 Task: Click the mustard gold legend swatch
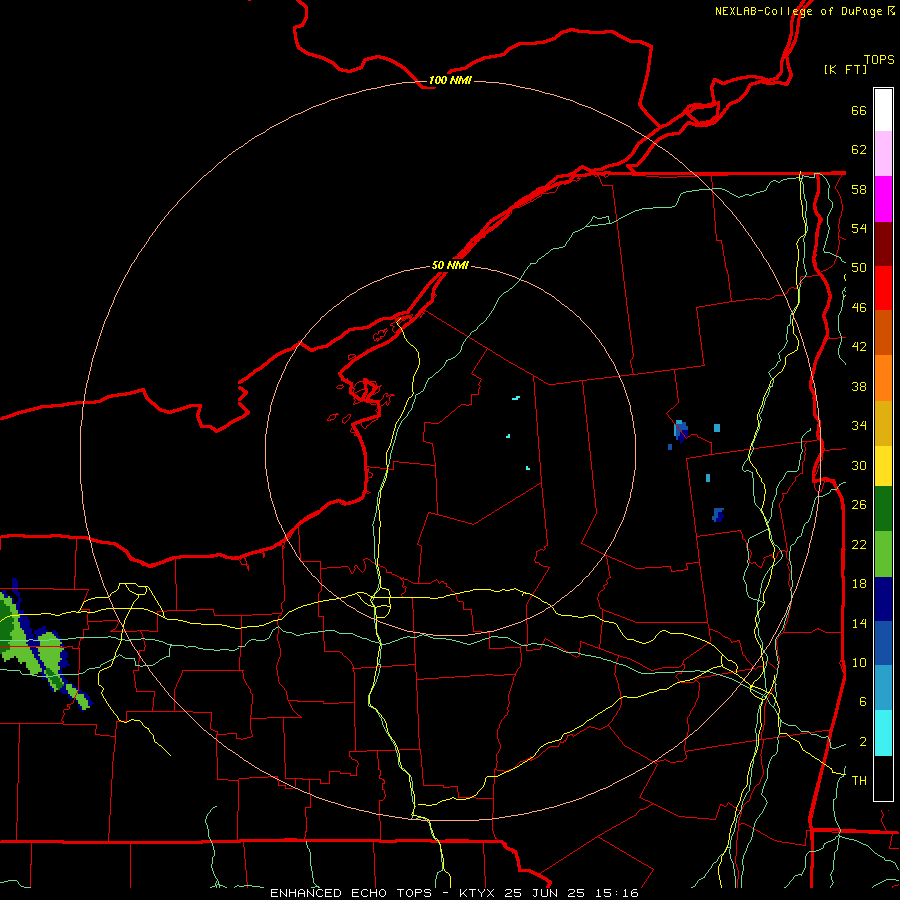(x=883, y=423)
